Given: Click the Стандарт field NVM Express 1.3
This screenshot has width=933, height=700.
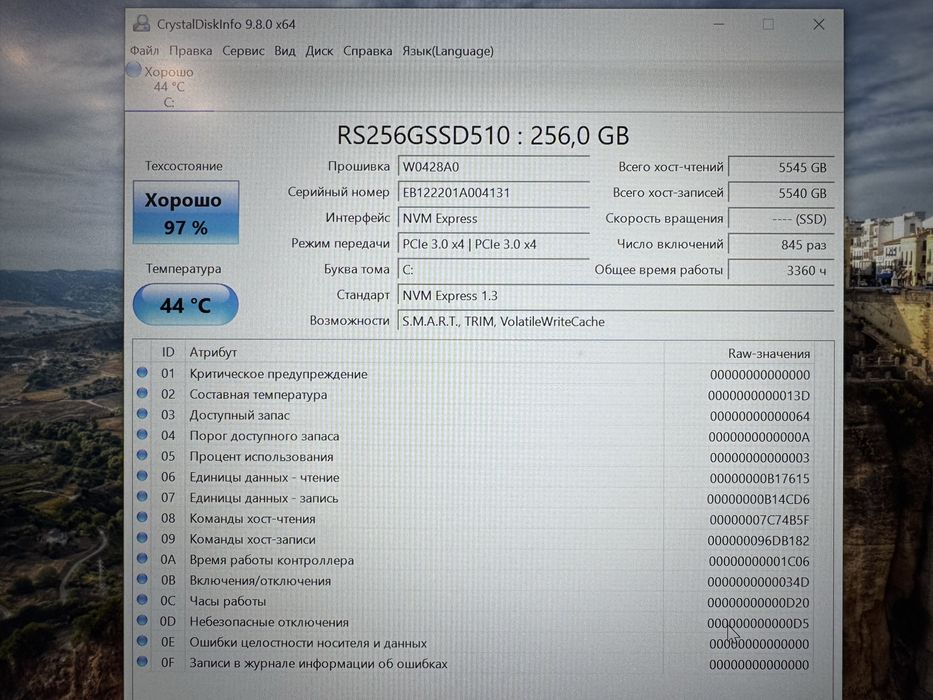Looking at the screenshot, I should [x=616, y=296].
